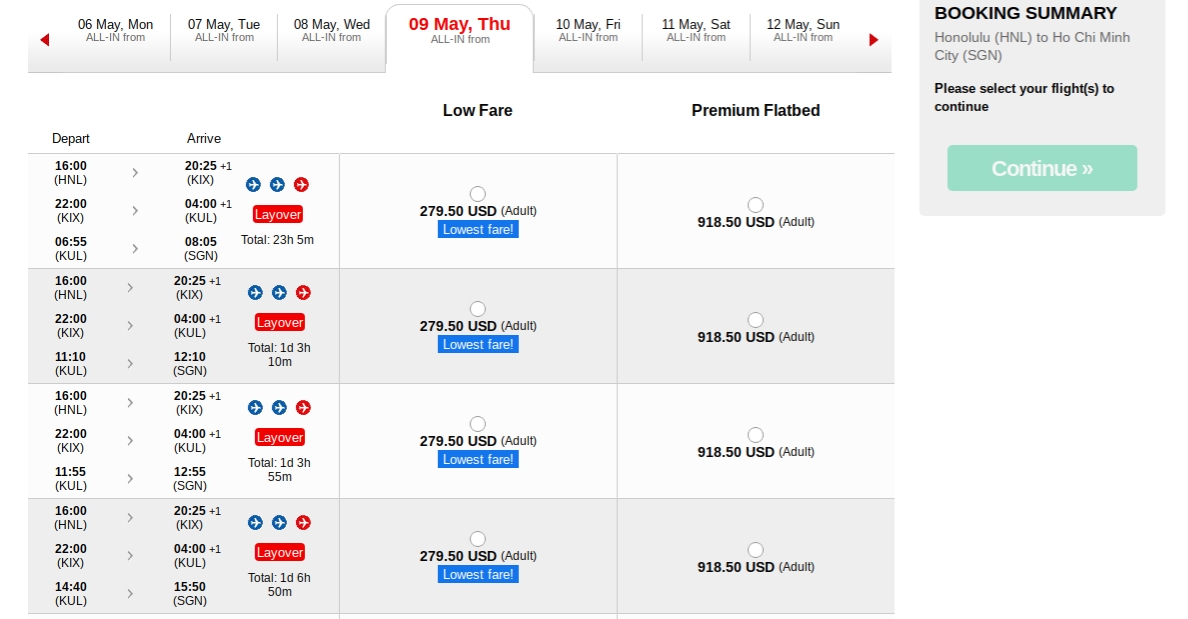The height and width of the screenshot is (619, 1188).
Task: Click first blue plane icon in fourth row
Action: [255, 522]
